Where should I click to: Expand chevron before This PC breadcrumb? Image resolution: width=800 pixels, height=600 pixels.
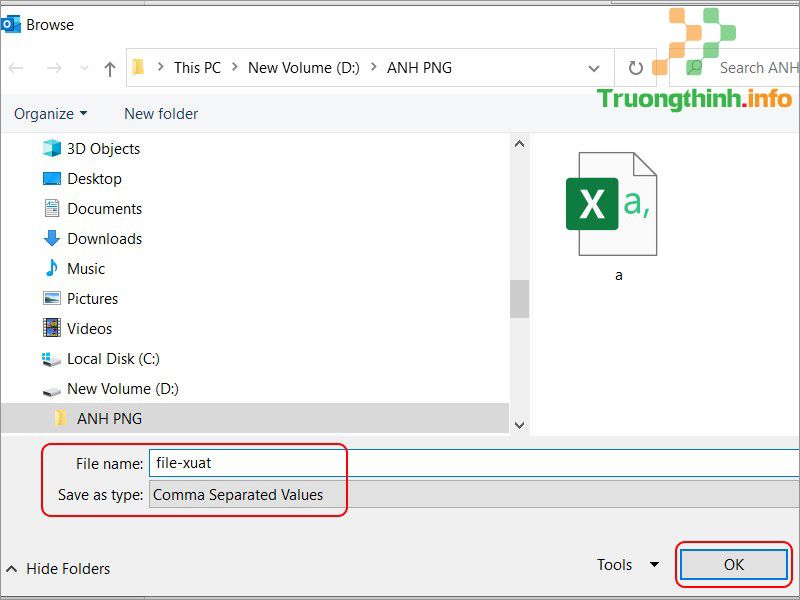pyautogui.click(x=161, y=67)
